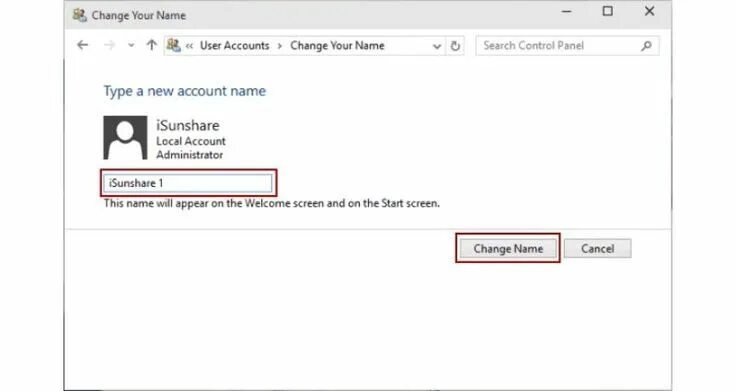Close the Change Your Name window
This screenshot has height=391, width=736.
click(x=649, y=11)
